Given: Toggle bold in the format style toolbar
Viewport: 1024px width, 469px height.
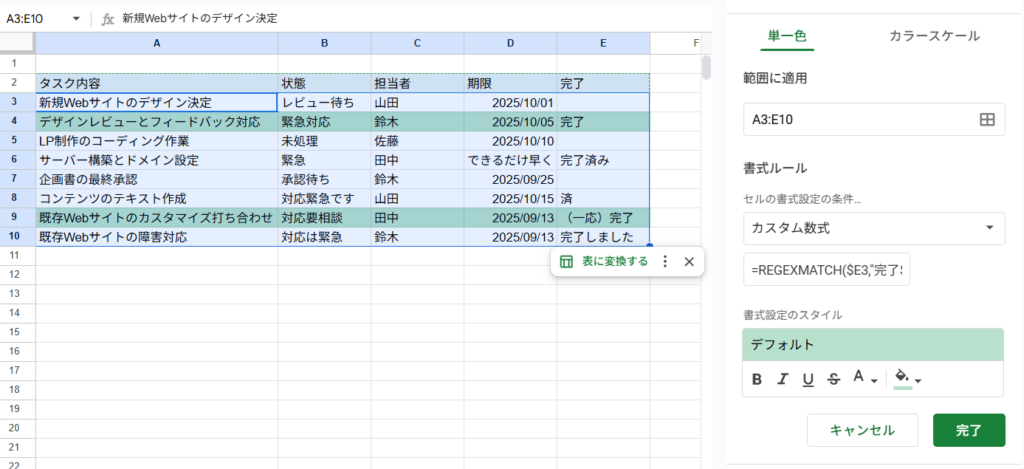Looking at the screenshot, I should tap(757, 379).
